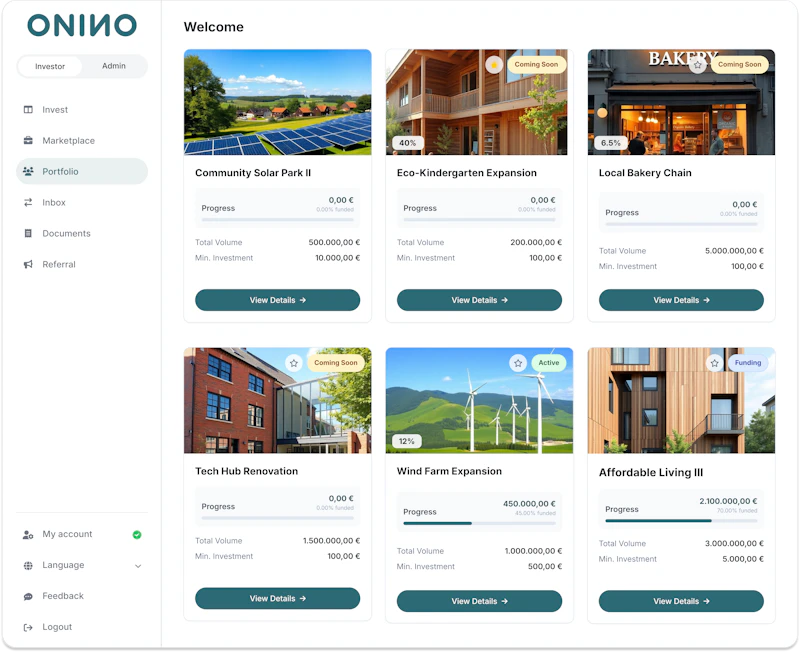Click the Referral megaphone icon
This screenshot has height=652, width=800.
pos(28,264)
